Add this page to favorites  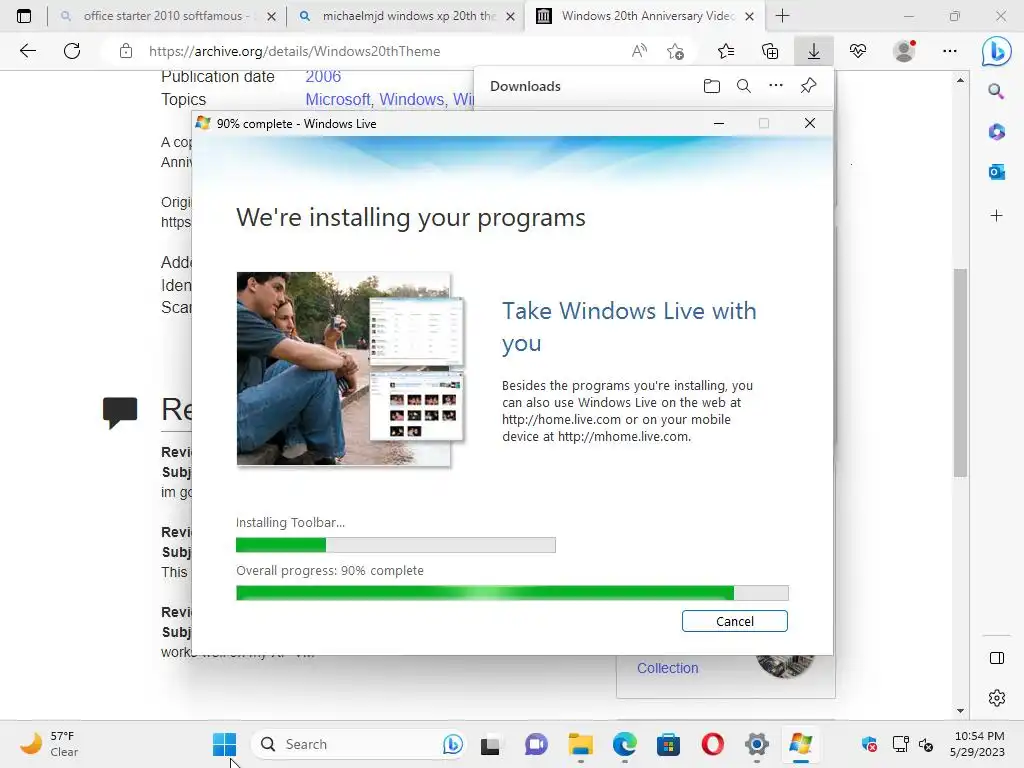point(676,51)
